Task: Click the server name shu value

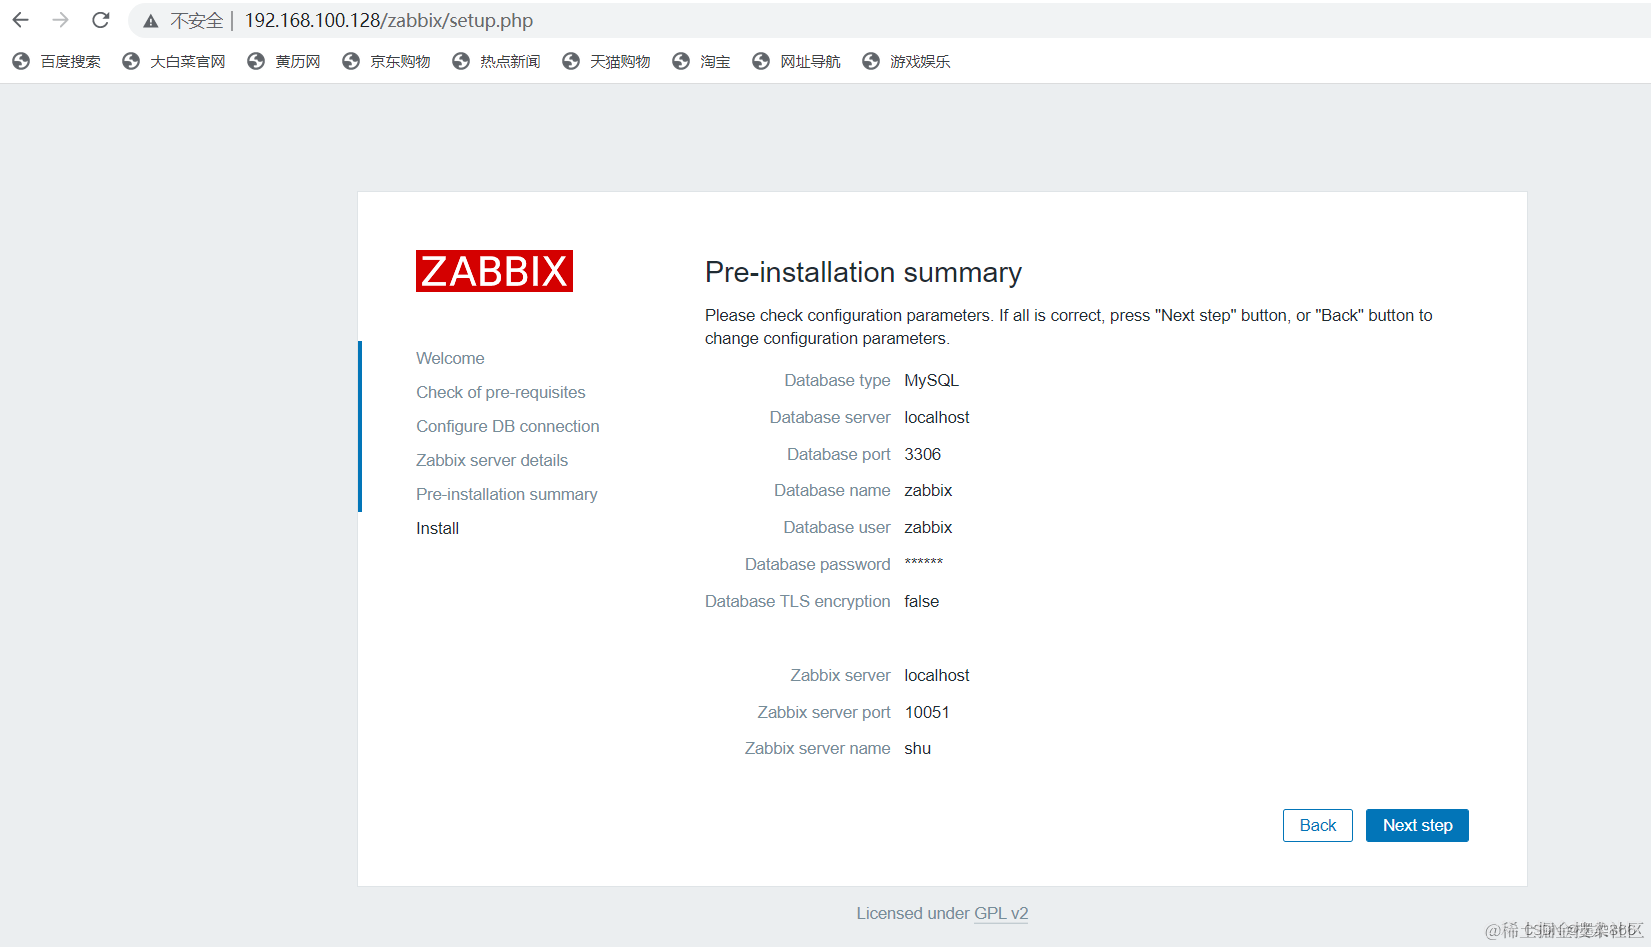Action: [x=918, y=748]
